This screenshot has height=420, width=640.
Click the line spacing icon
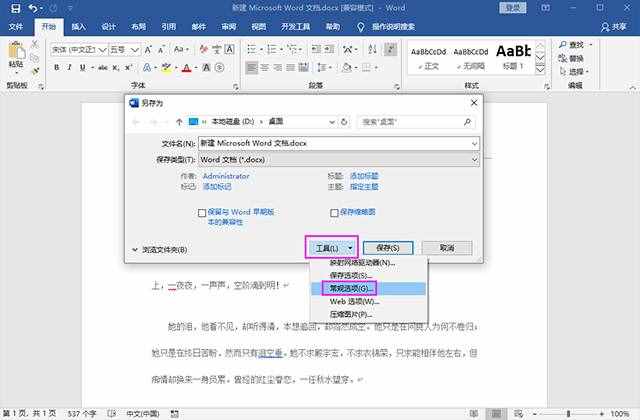tap(322, 67)
